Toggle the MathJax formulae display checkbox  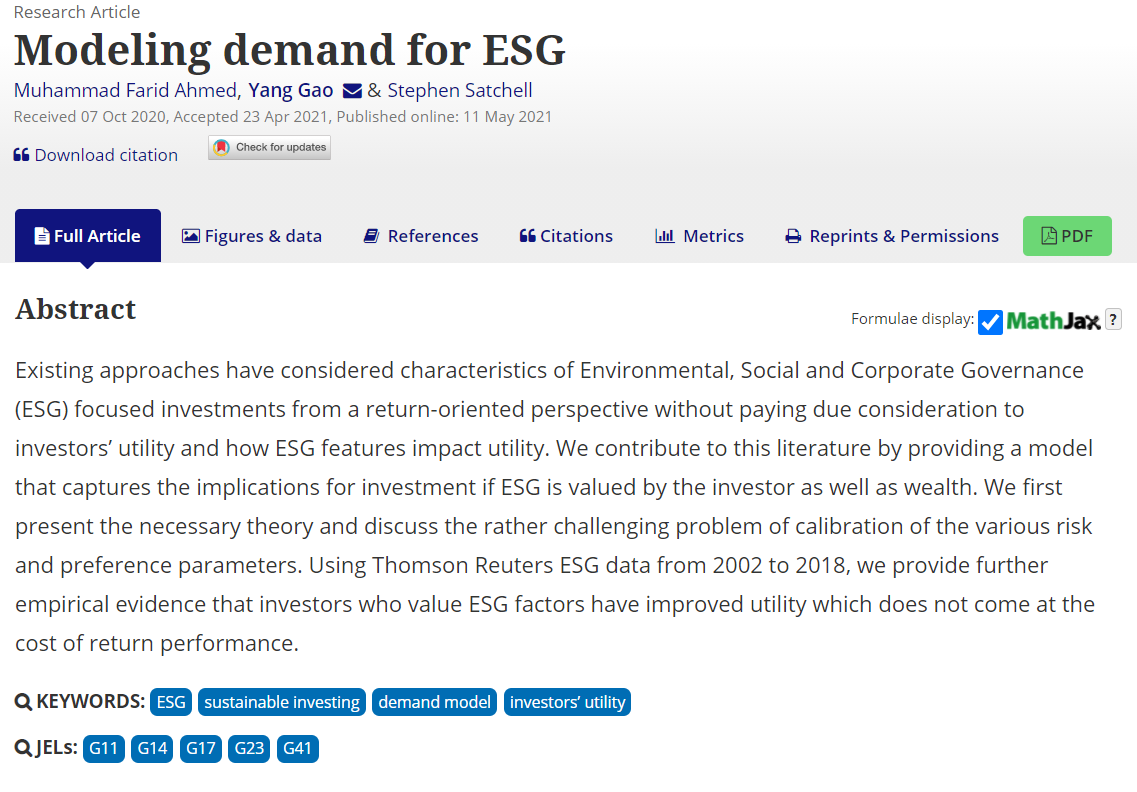point(990,322)
